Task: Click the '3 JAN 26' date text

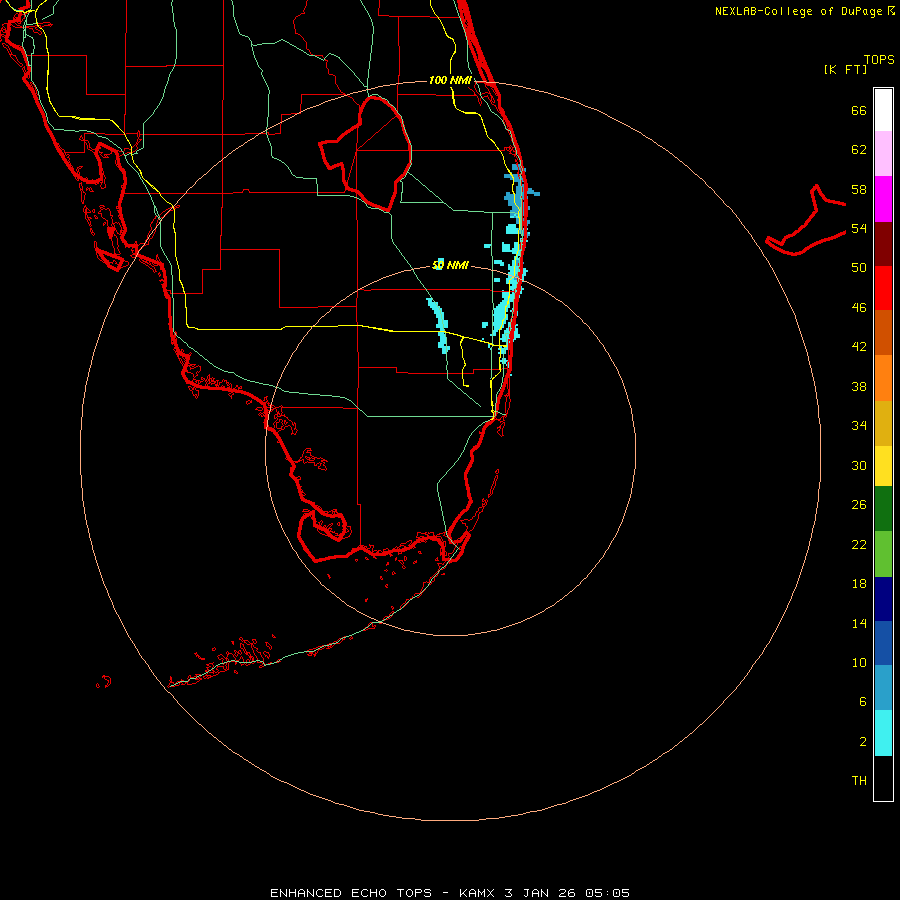Action: click(x=540, y=893)
